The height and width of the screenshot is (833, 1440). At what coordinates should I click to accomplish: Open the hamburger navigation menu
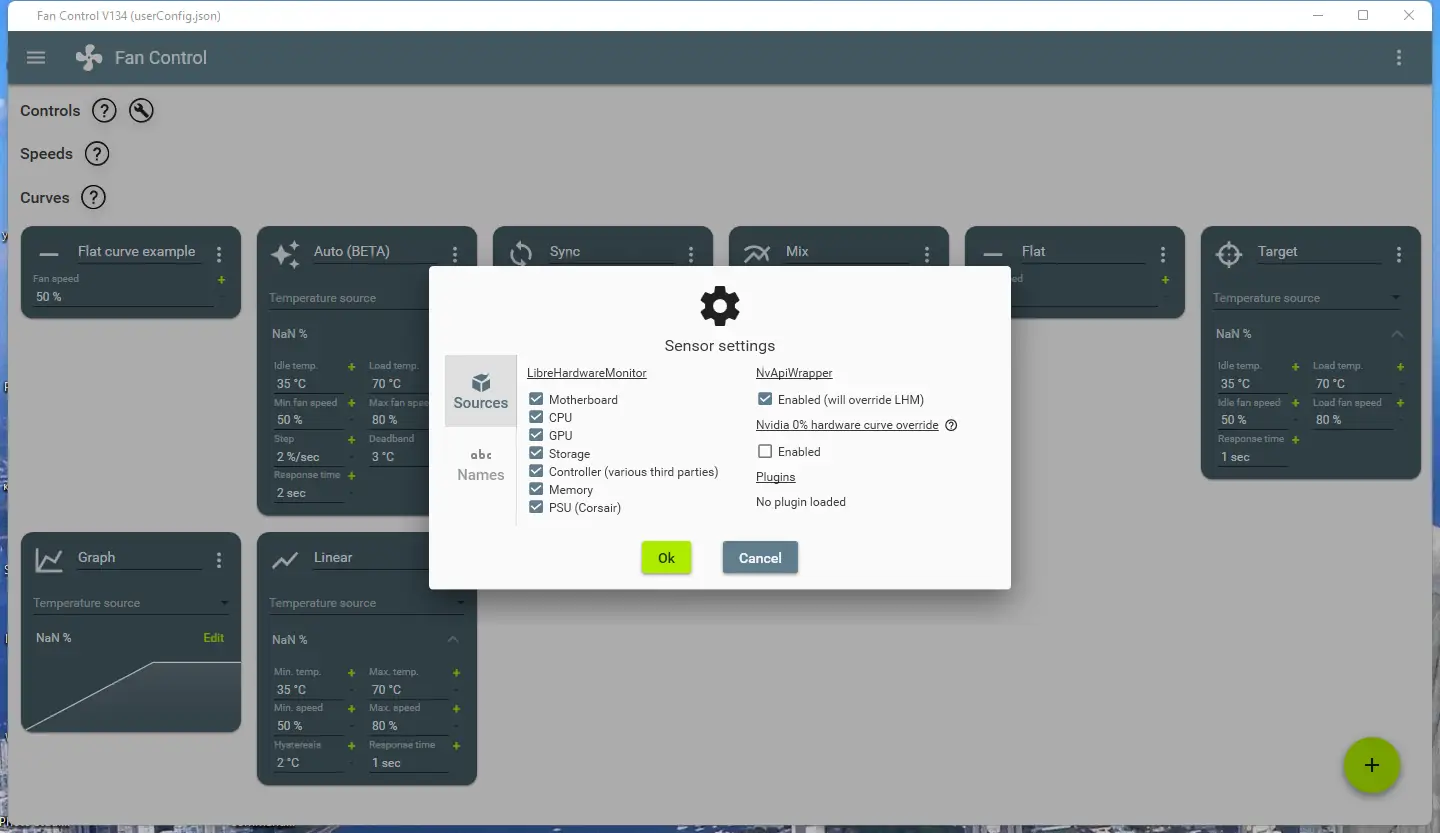point(36,58)
